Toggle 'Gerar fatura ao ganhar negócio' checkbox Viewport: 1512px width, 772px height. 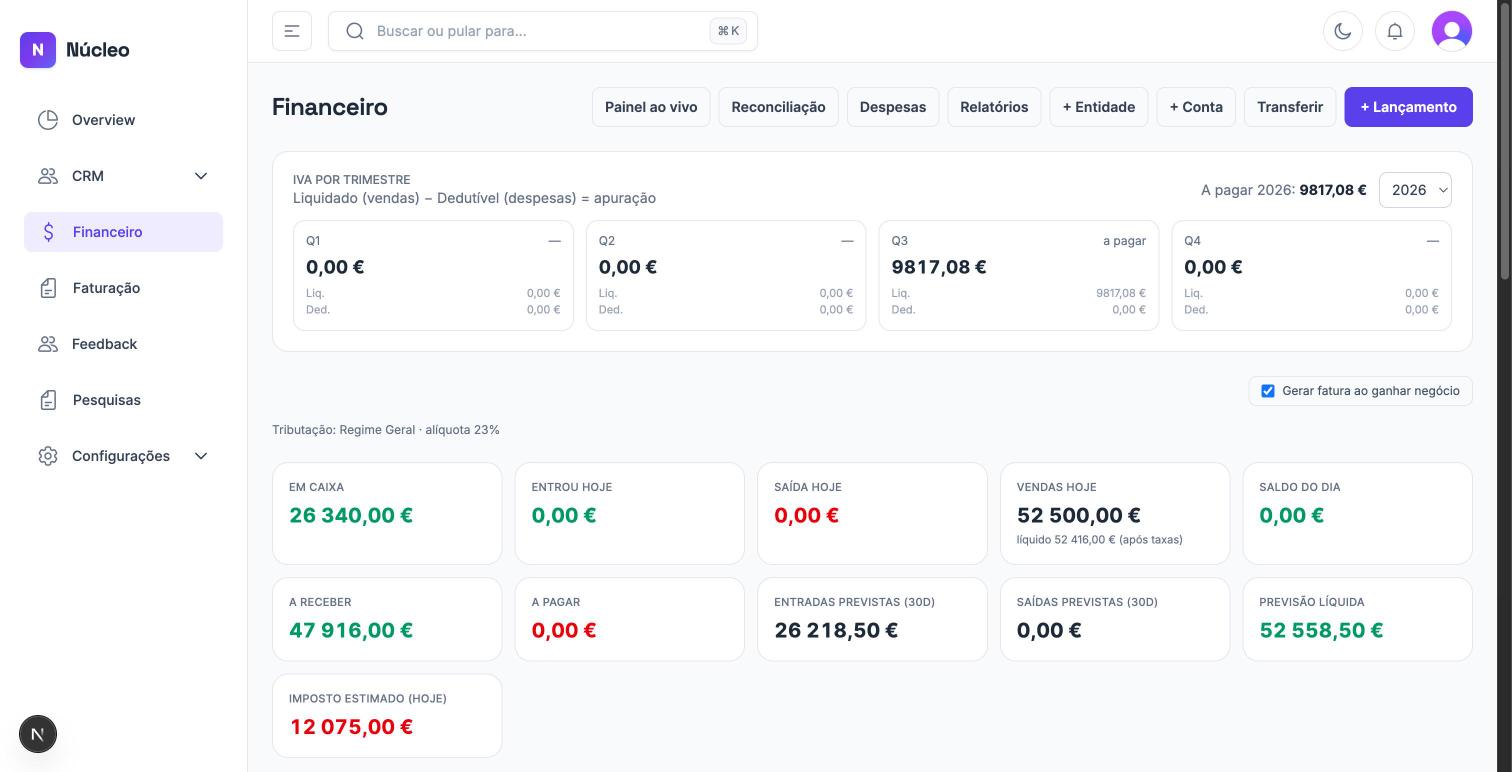(1268, 391)
